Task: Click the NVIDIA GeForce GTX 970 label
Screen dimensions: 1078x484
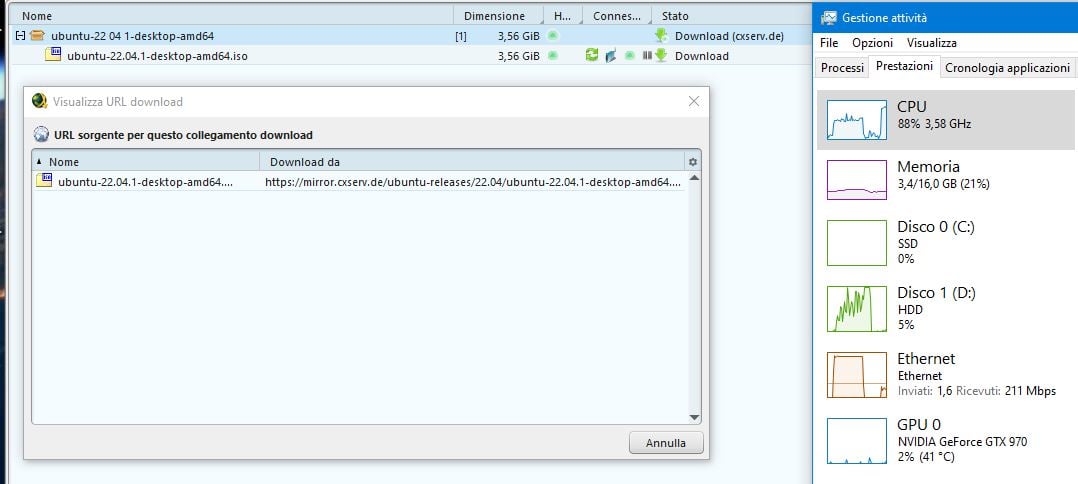Action: 962,442
